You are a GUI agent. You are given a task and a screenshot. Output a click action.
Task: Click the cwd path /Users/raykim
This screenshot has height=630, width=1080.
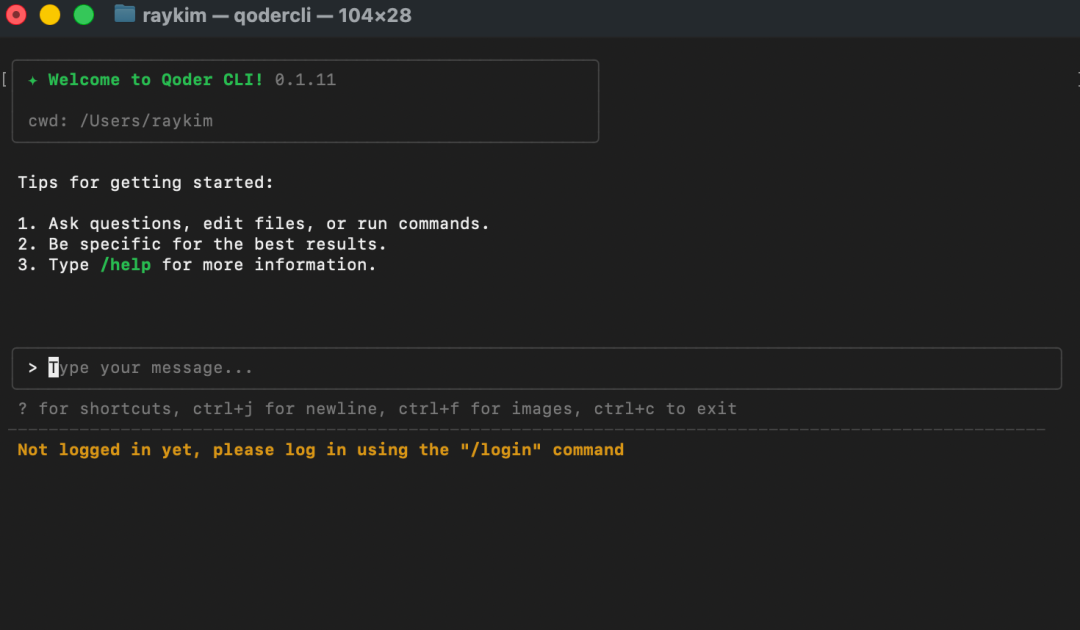pos(146,121)
